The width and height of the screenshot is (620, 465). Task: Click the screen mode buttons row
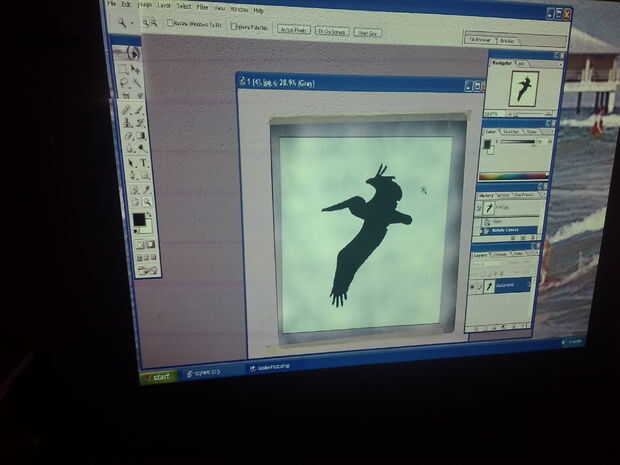tap(146, 258)
